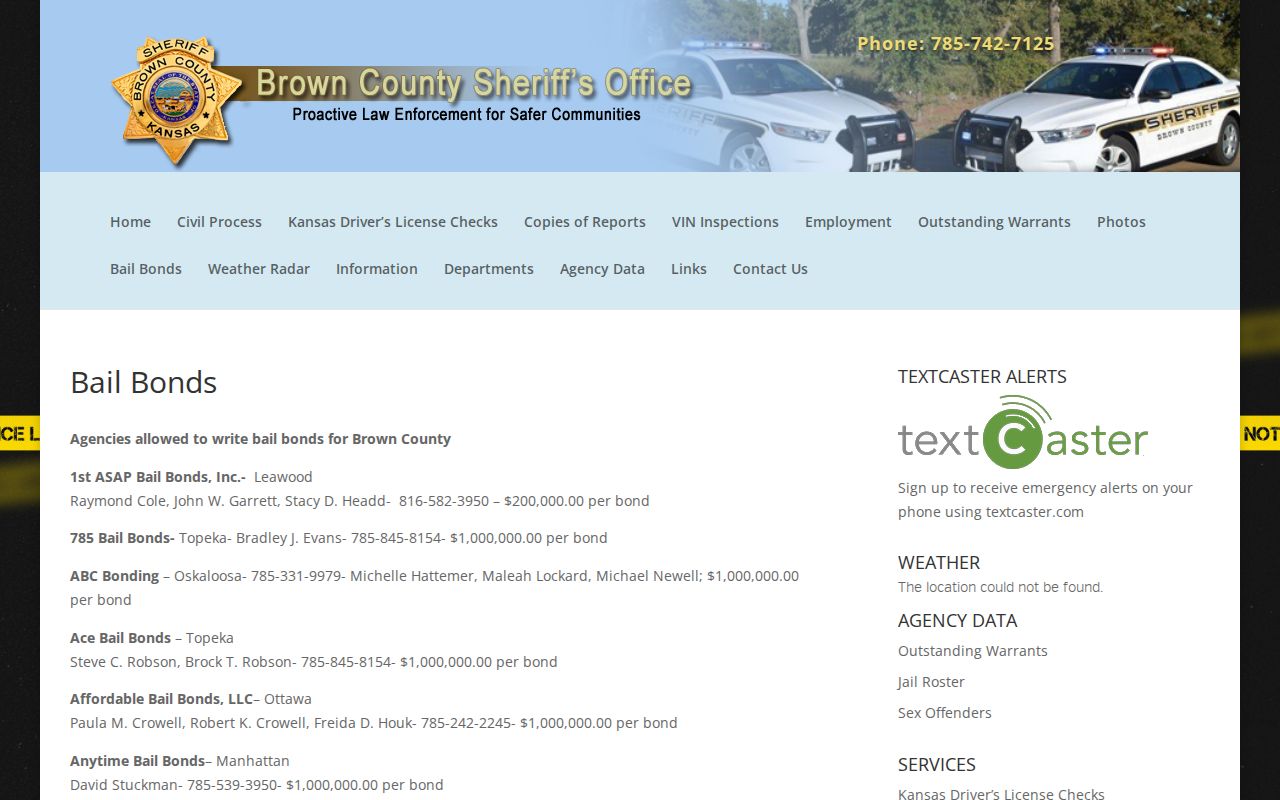Click the TEXTCASTER ALERTS heading
Viewport: 1280px width, 800px height.
pyautogui.click(x=982, y=377)
